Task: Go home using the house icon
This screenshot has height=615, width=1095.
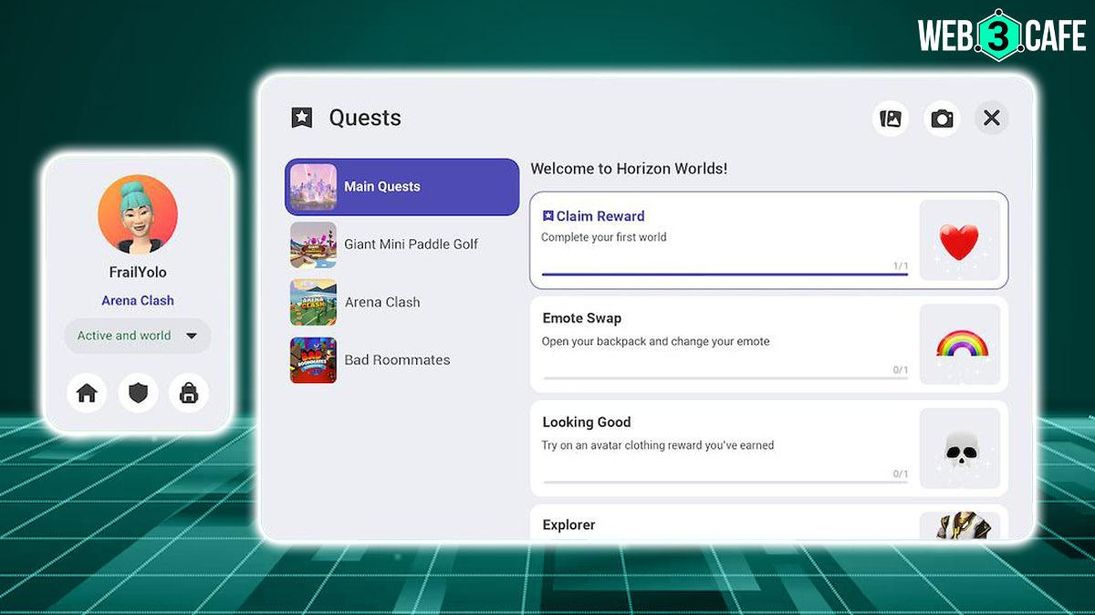Action: pos(87,393)
